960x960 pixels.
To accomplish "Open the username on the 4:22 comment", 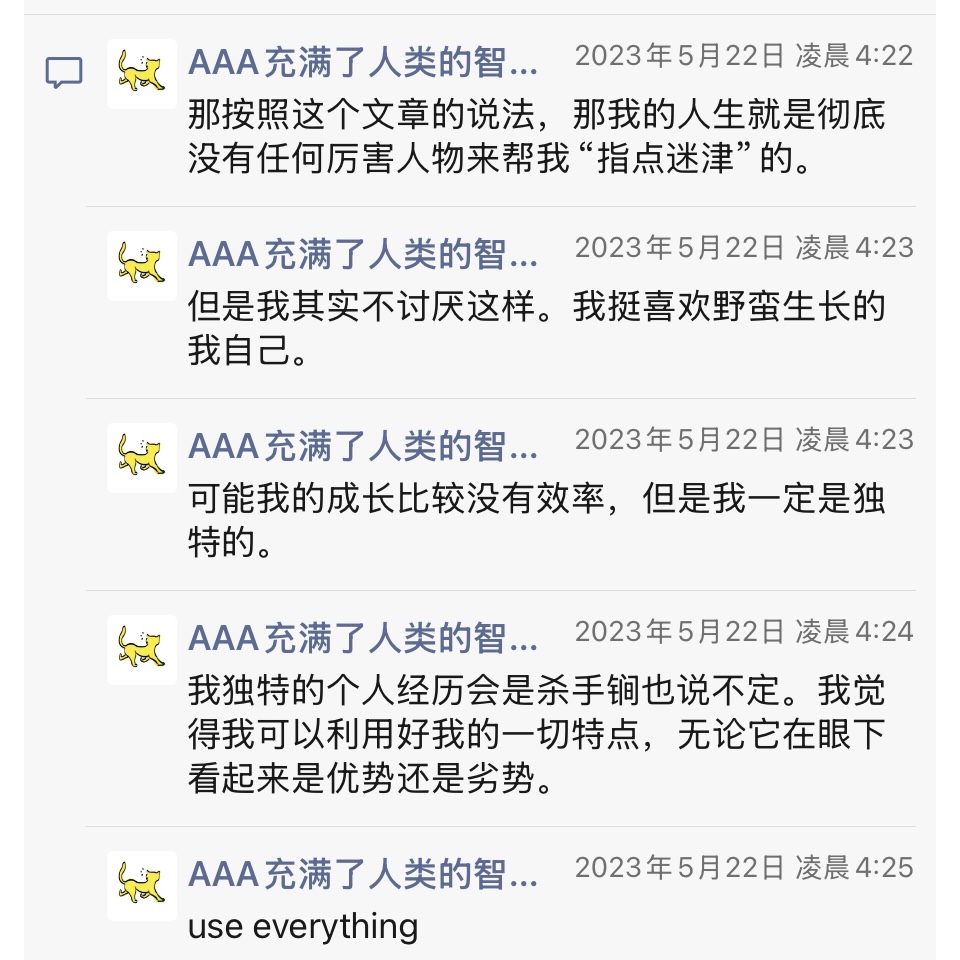I will pos(363,64).
